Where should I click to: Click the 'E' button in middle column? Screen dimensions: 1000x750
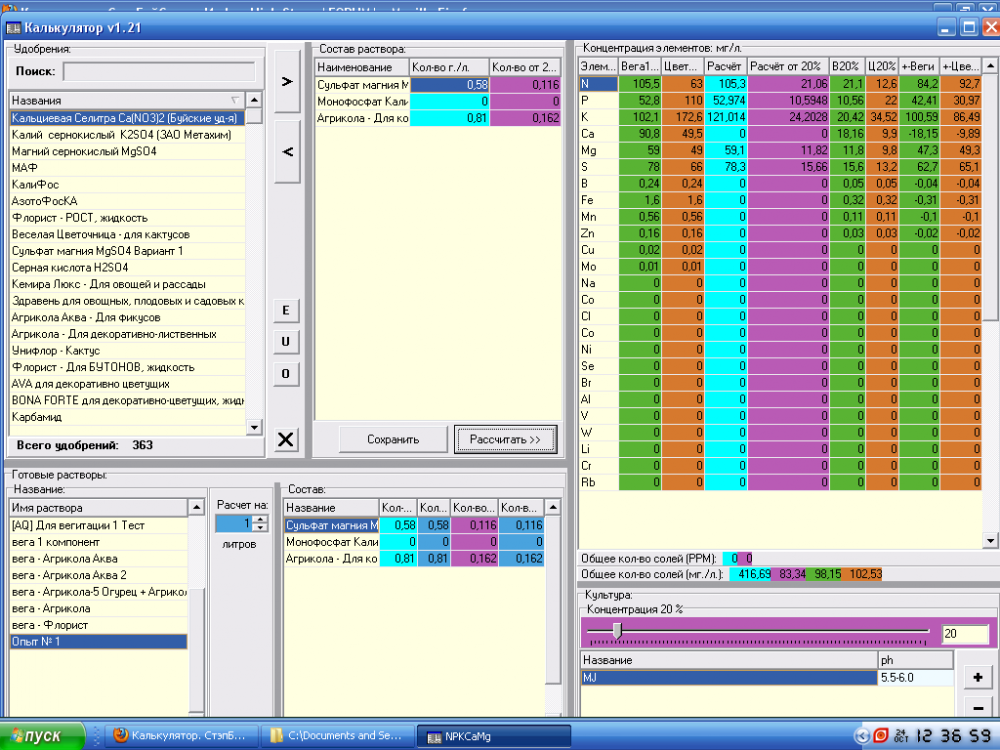point(286,310)
